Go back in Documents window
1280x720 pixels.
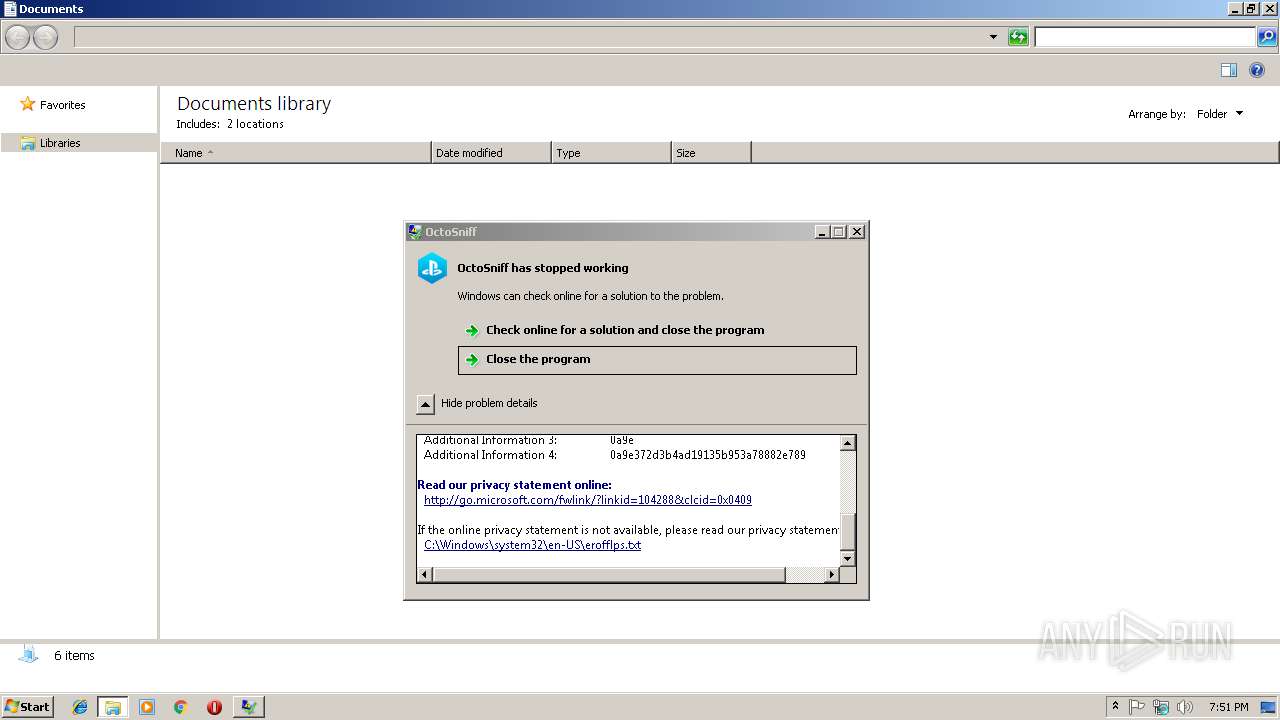17,38
